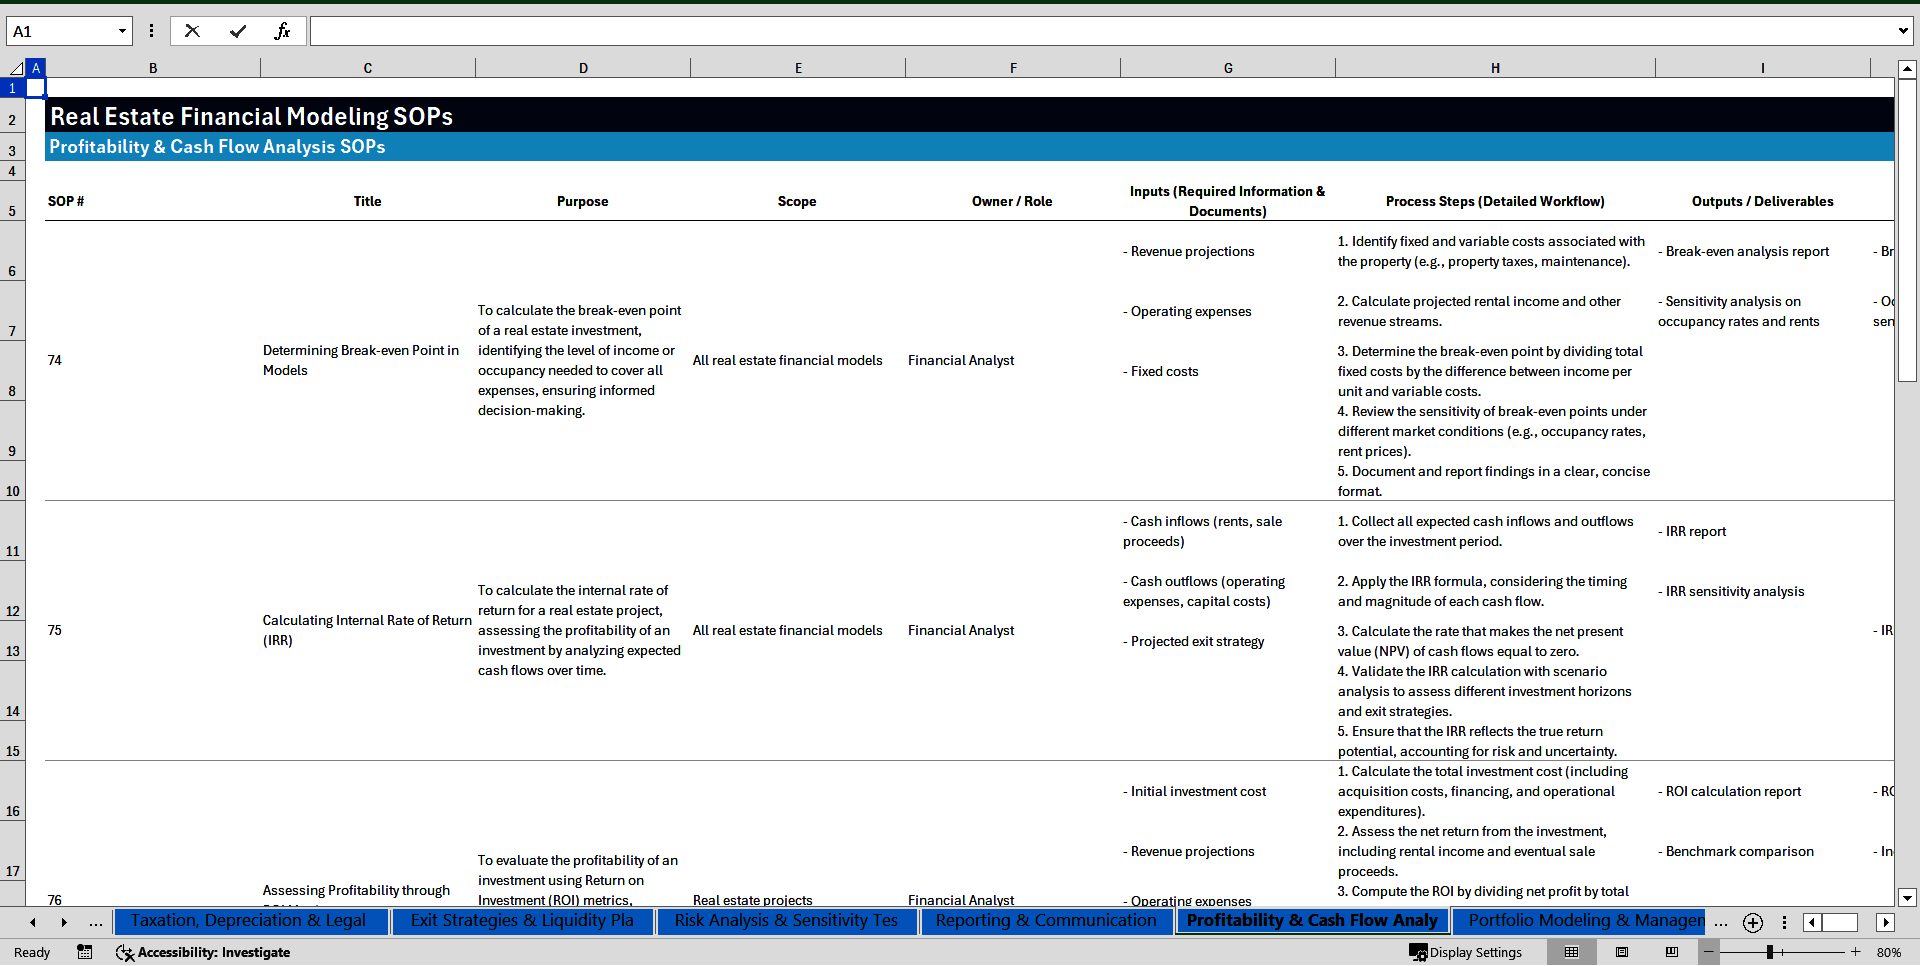Switch to the Taxation, Depreciation & Legal tab

(251, 921)
